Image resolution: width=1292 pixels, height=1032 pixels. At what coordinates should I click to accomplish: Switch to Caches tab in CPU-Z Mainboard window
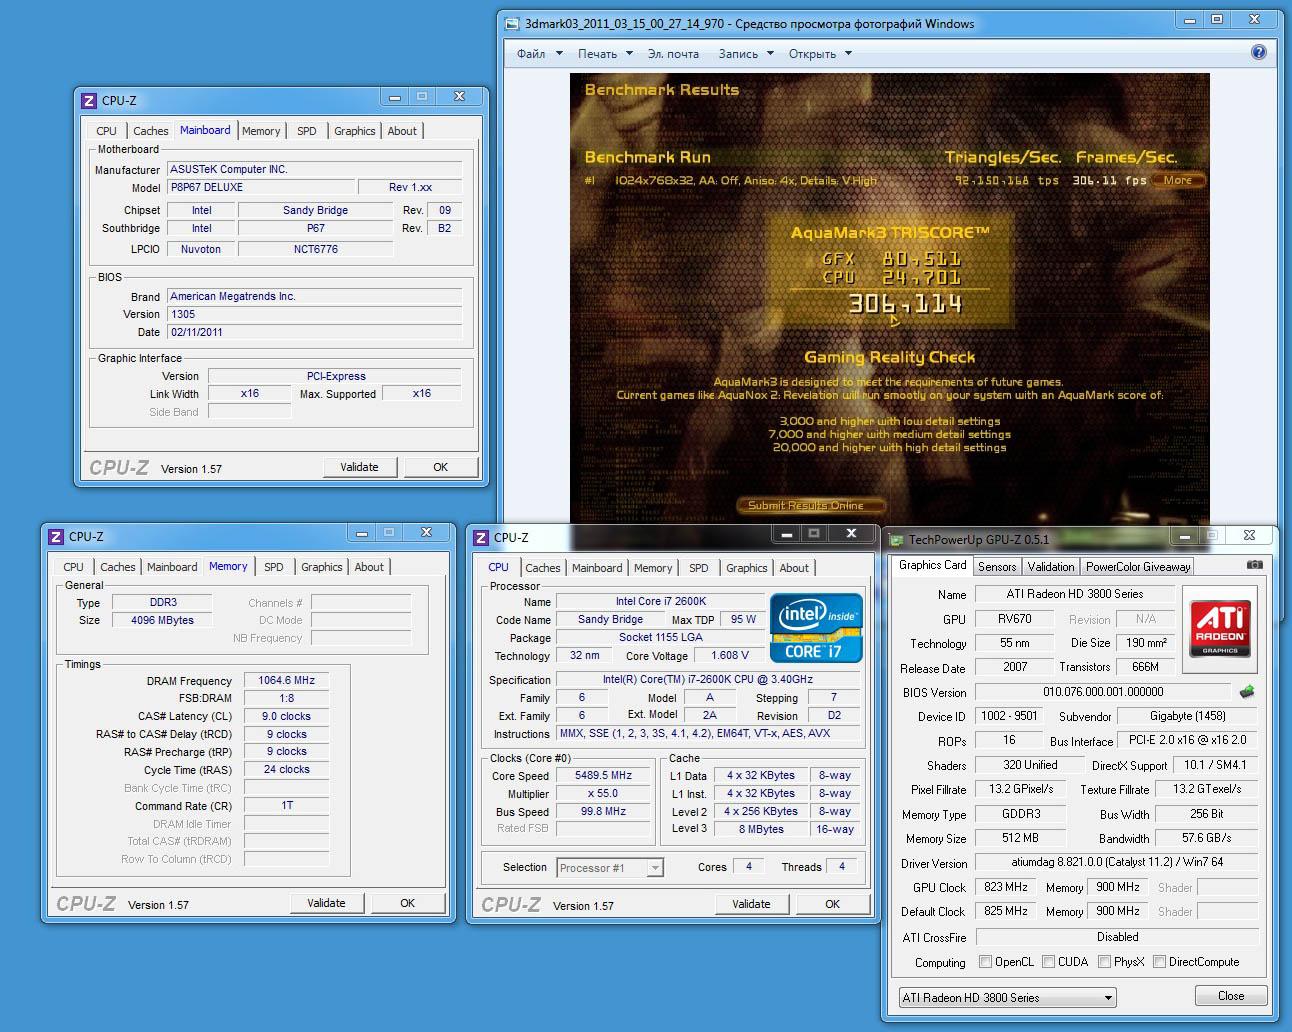151,131
